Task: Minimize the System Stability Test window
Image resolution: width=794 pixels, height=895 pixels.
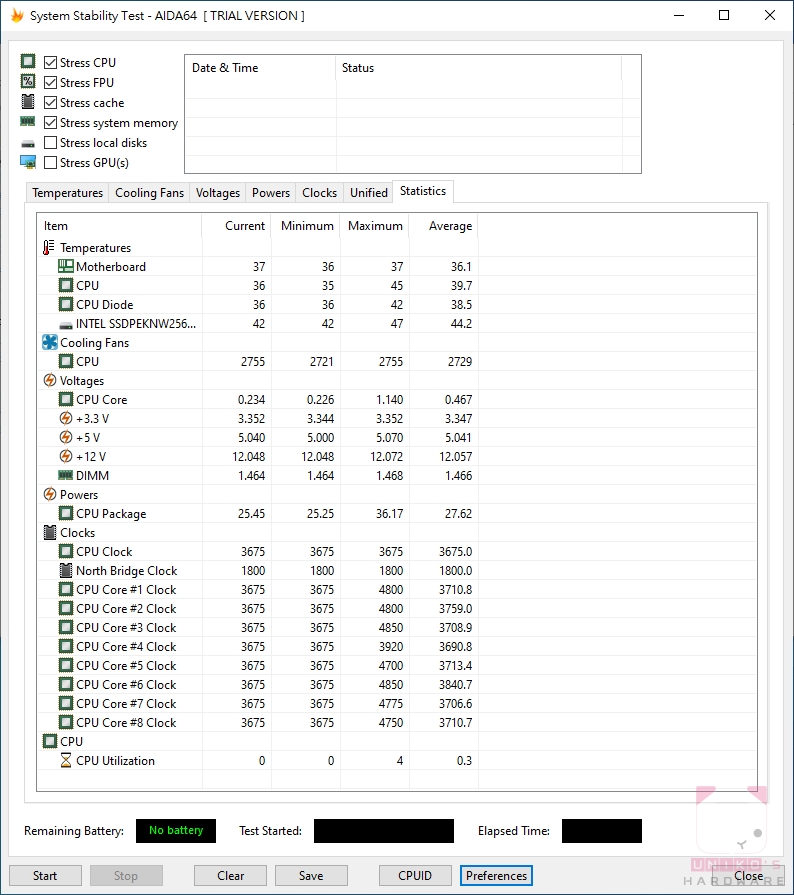Action: [679, 15]
